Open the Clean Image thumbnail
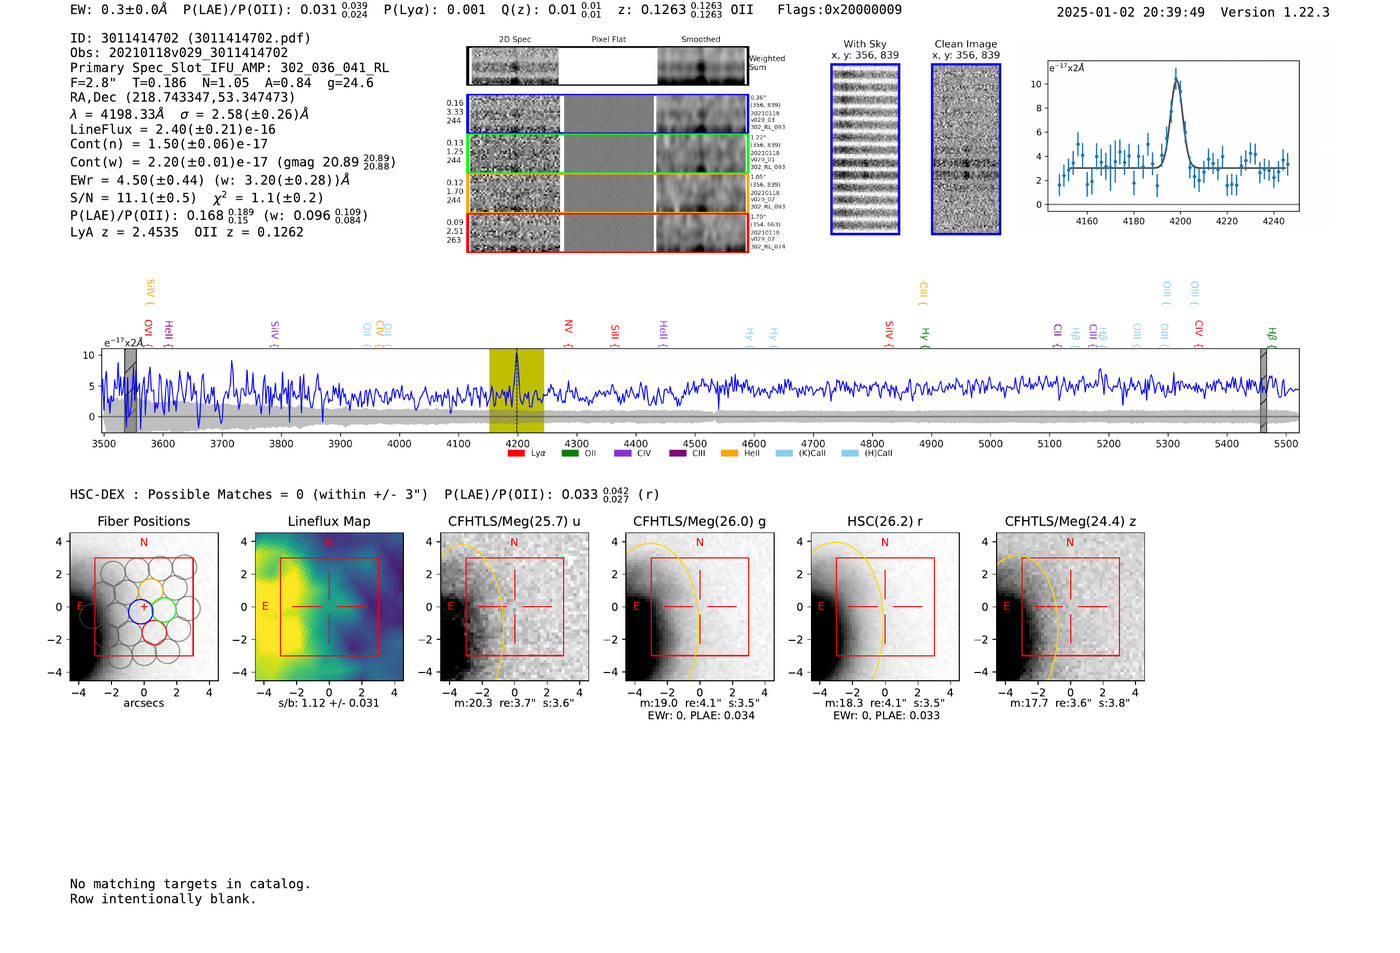Image resolution: width=1400 pixels, height=953 pixels. click(x=966, y=149)
